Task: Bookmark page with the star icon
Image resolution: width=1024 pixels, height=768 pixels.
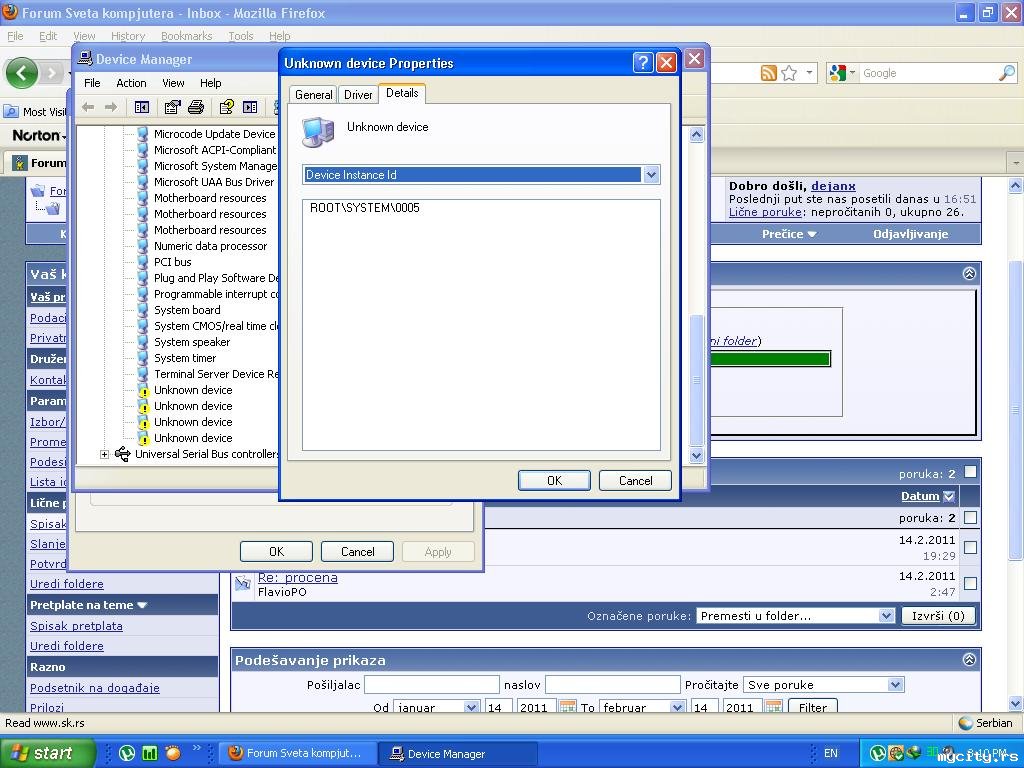Action: point(789,73)
